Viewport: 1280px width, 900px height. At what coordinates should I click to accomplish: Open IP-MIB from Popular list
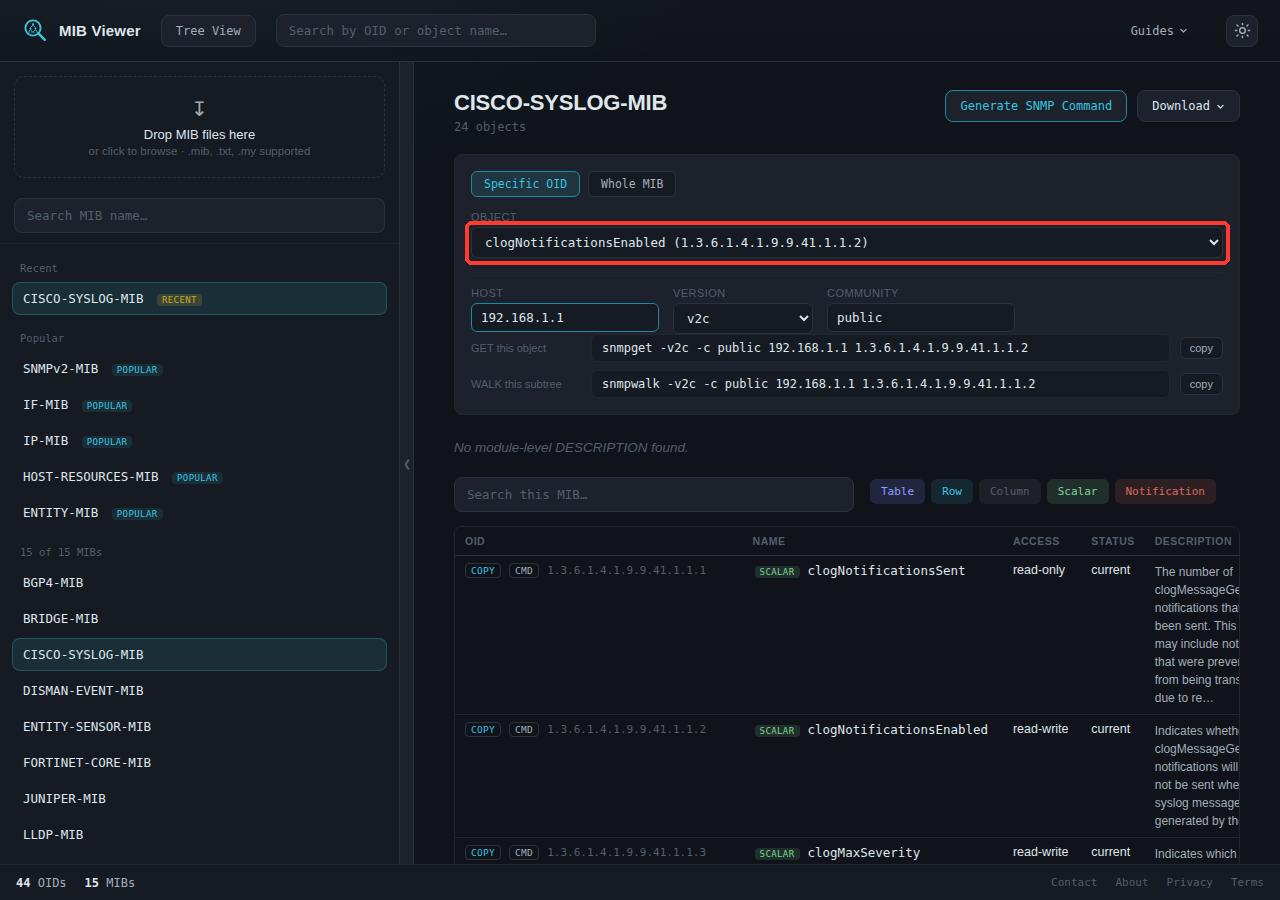coord(199,441)
